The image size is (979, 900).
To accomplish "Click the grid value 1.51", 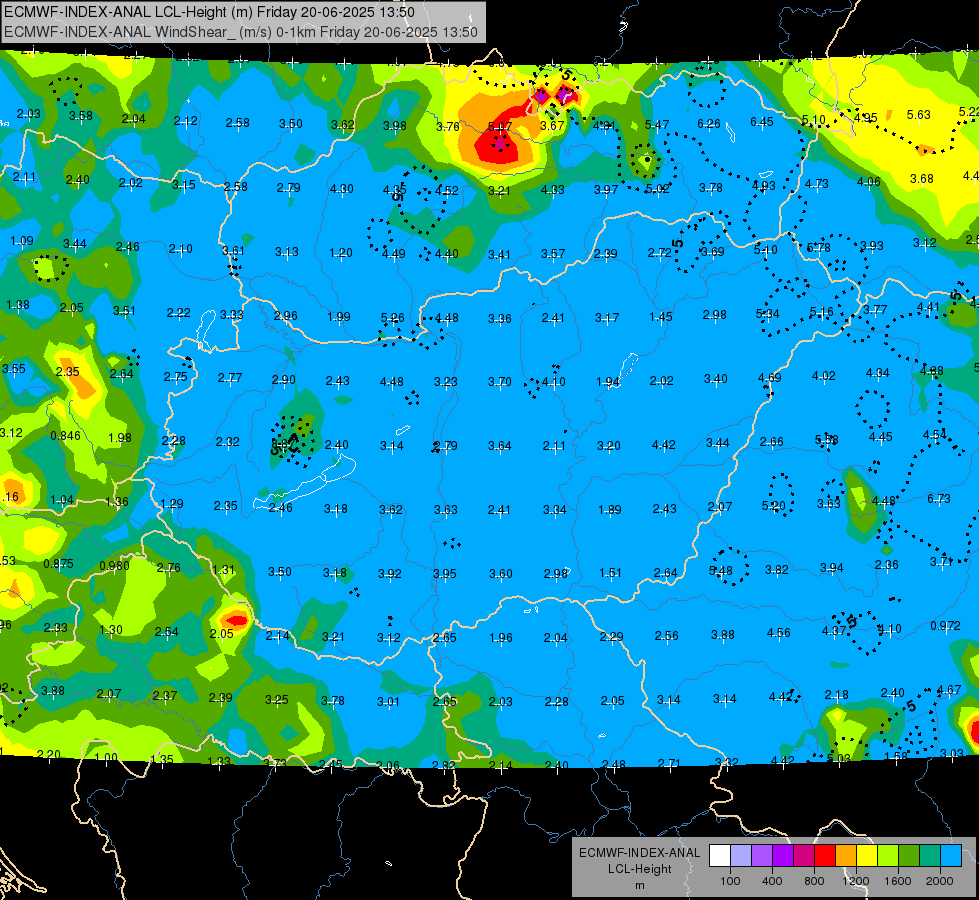I will point(610,573).
